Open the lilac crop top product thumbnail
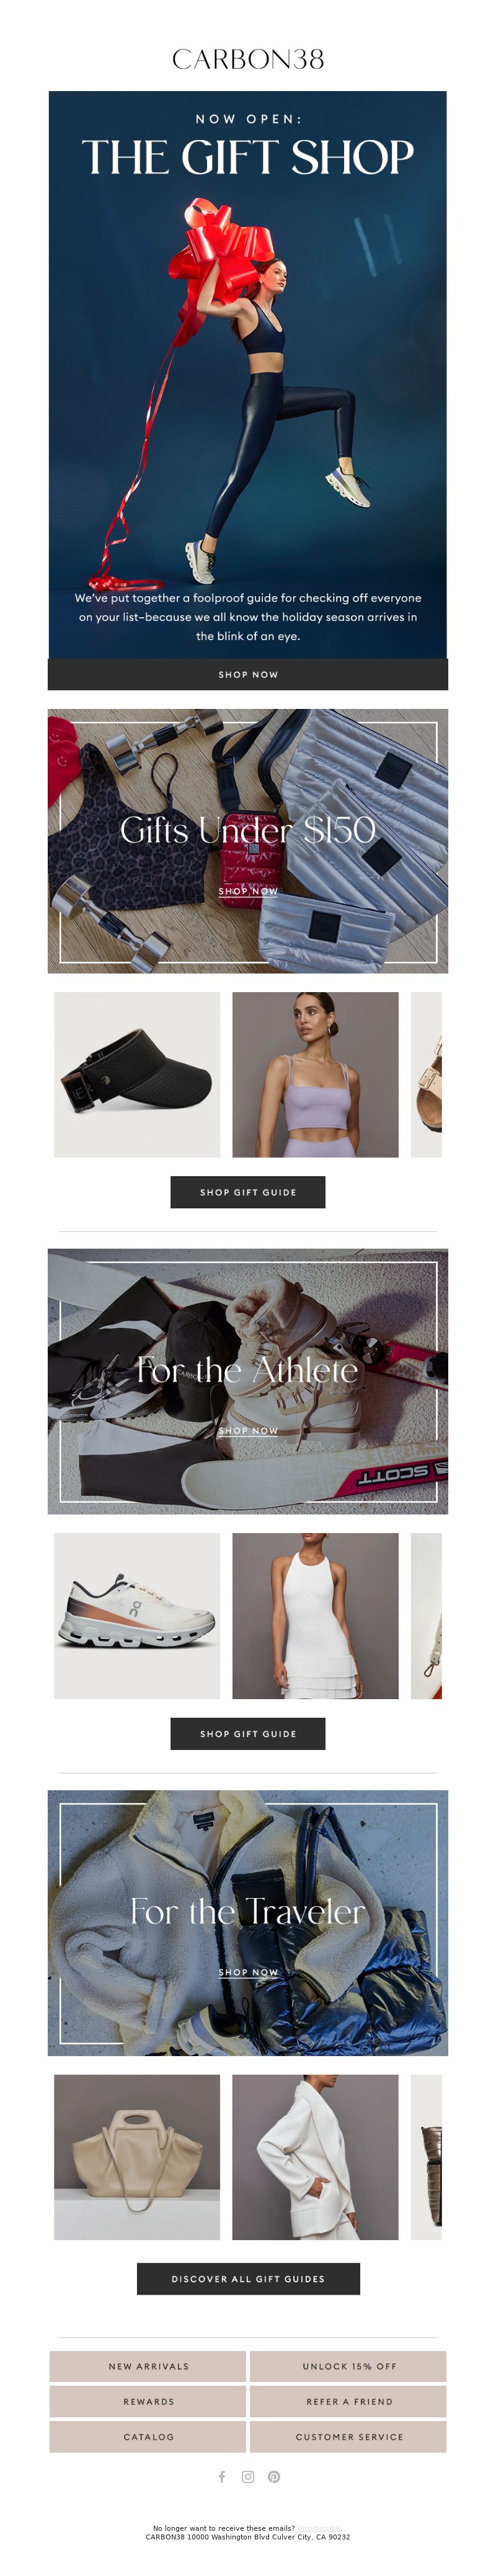Viewport: 496px width, 2576px height. (315, 1074)
